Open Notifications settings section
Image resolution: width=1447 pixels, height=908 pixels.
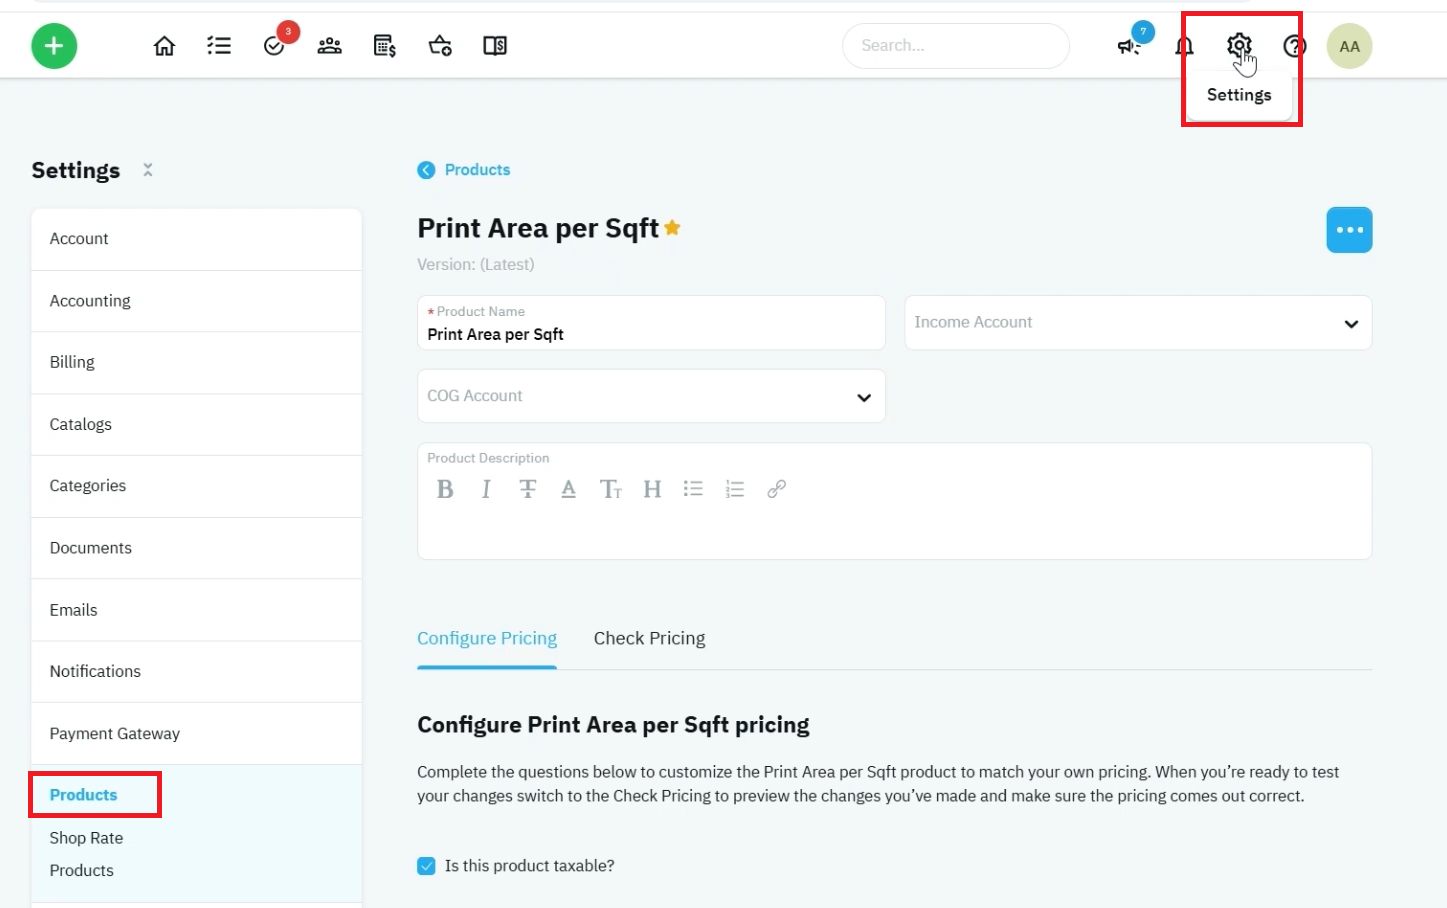196,671
